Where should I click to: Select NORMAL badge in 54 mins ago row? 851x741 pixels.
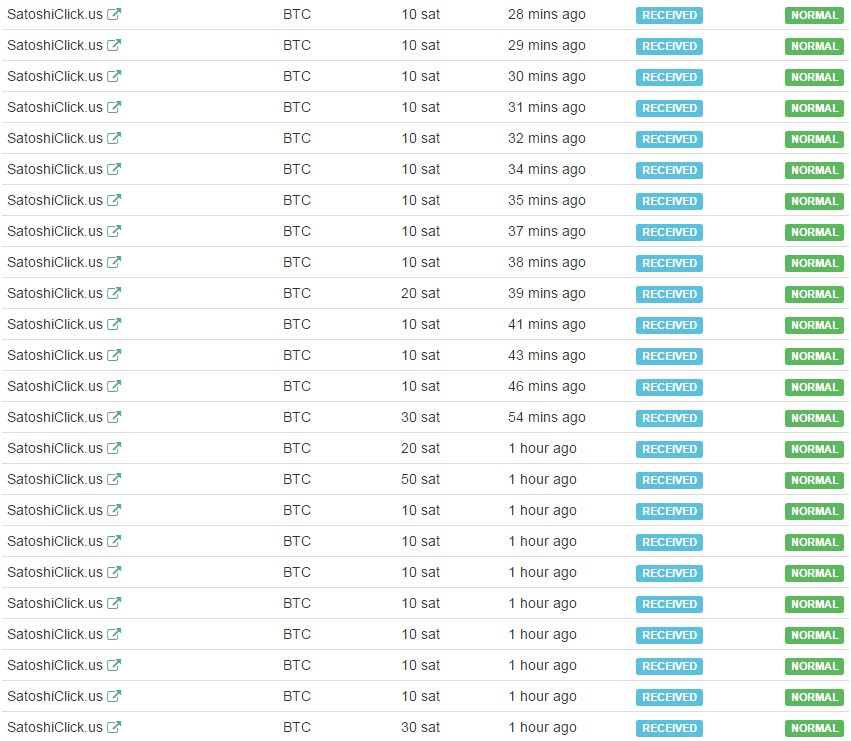[814, 418]
